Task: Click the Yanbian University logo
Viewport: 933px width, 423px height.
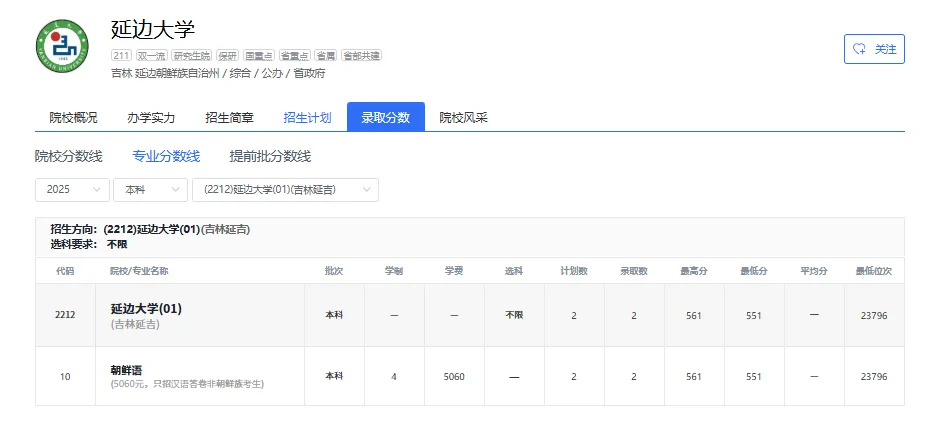Action: 62,46
